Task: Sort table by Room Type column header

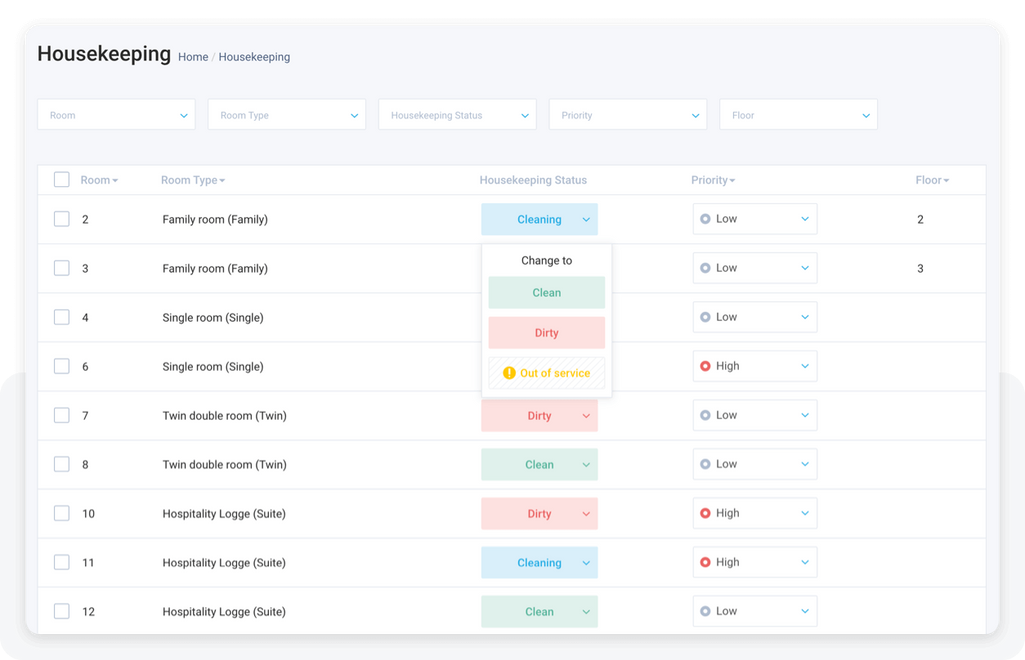Action: [x=193, y=180]
